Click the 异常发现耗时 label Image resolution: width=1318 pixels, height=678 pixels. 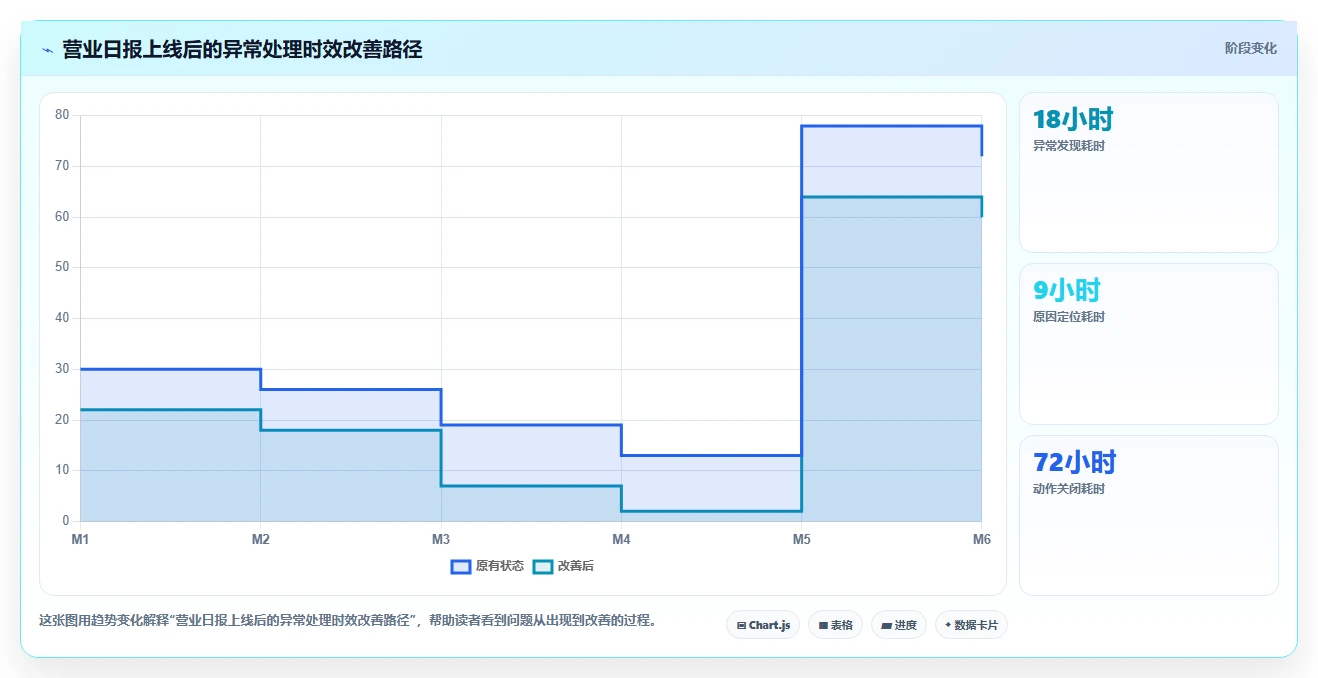click(x=1069, y=146)
